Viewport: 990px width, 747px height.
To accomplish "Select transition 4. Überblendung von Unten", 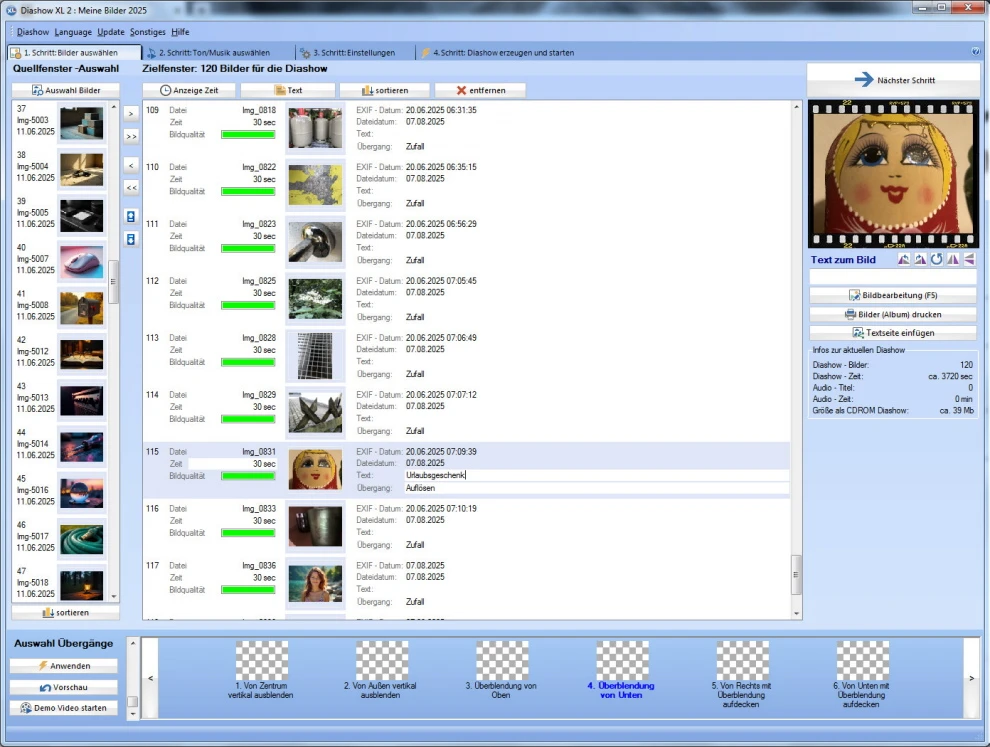I will 622,671.
